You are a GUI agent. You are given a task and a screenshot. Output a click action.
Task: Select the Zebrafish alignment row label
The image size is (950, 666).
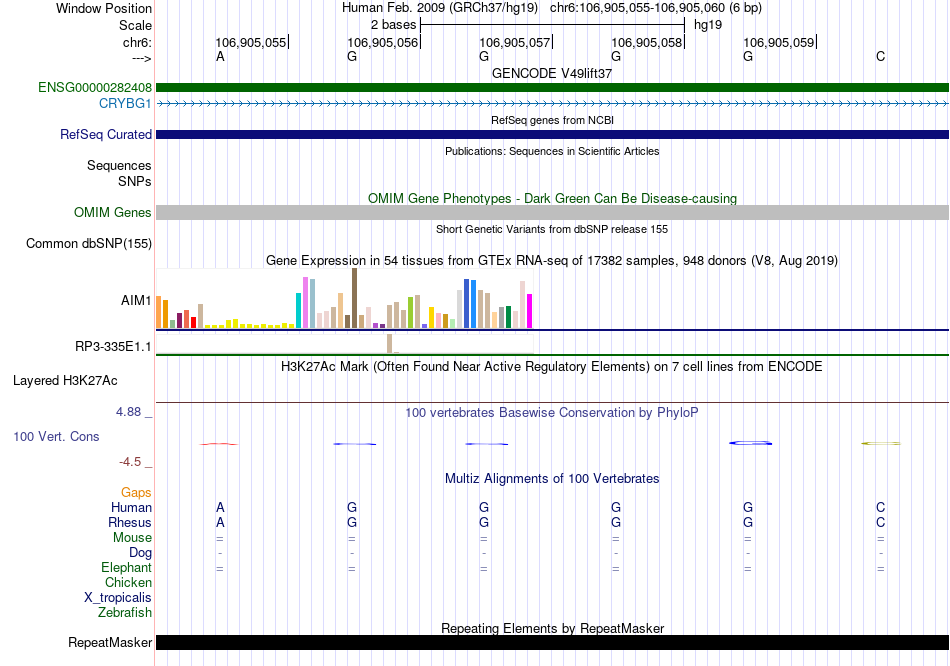click(x=125, y=613)
